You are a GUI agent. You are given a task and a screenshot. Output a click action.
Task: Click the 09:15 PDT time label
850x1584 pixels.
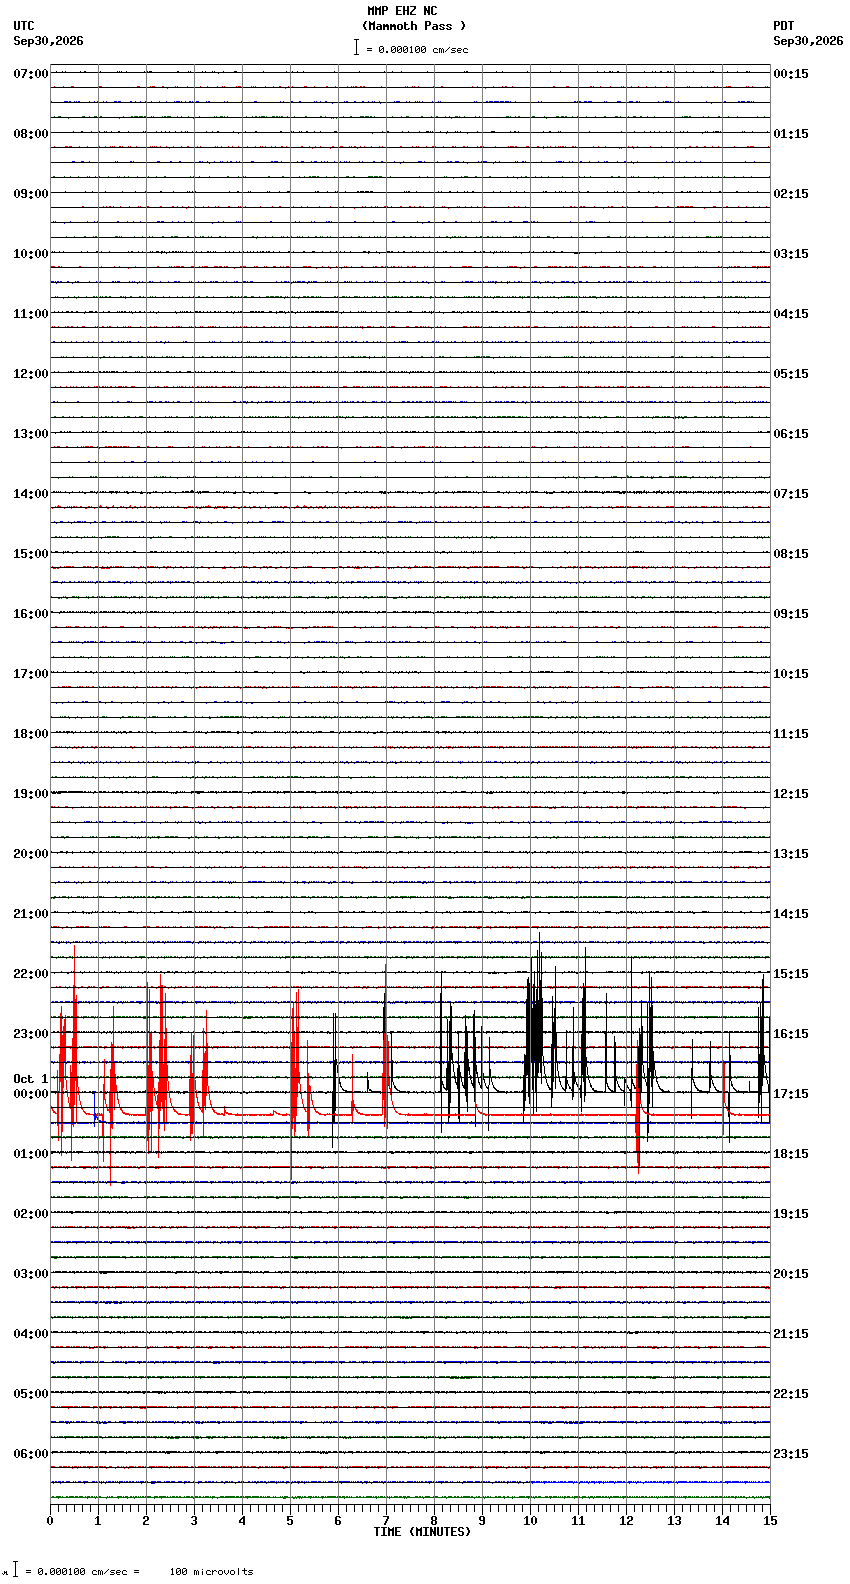pos(791,614)
